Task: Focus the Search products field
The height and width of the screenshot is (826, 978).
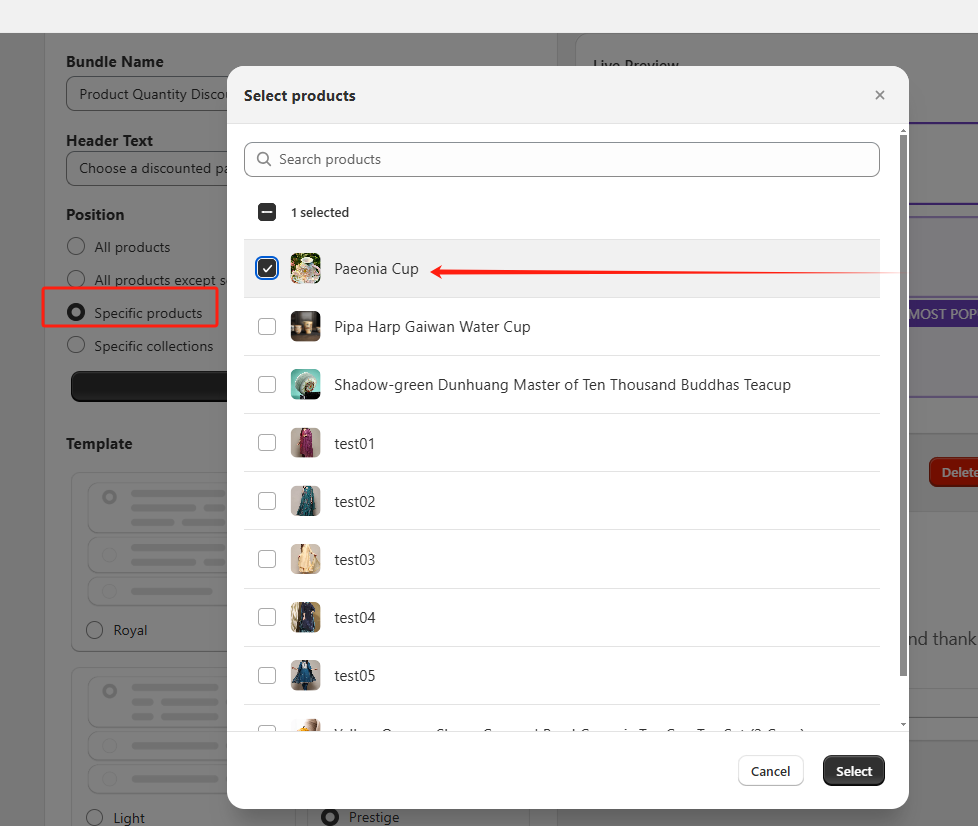Action: click(x=570, y=159)
